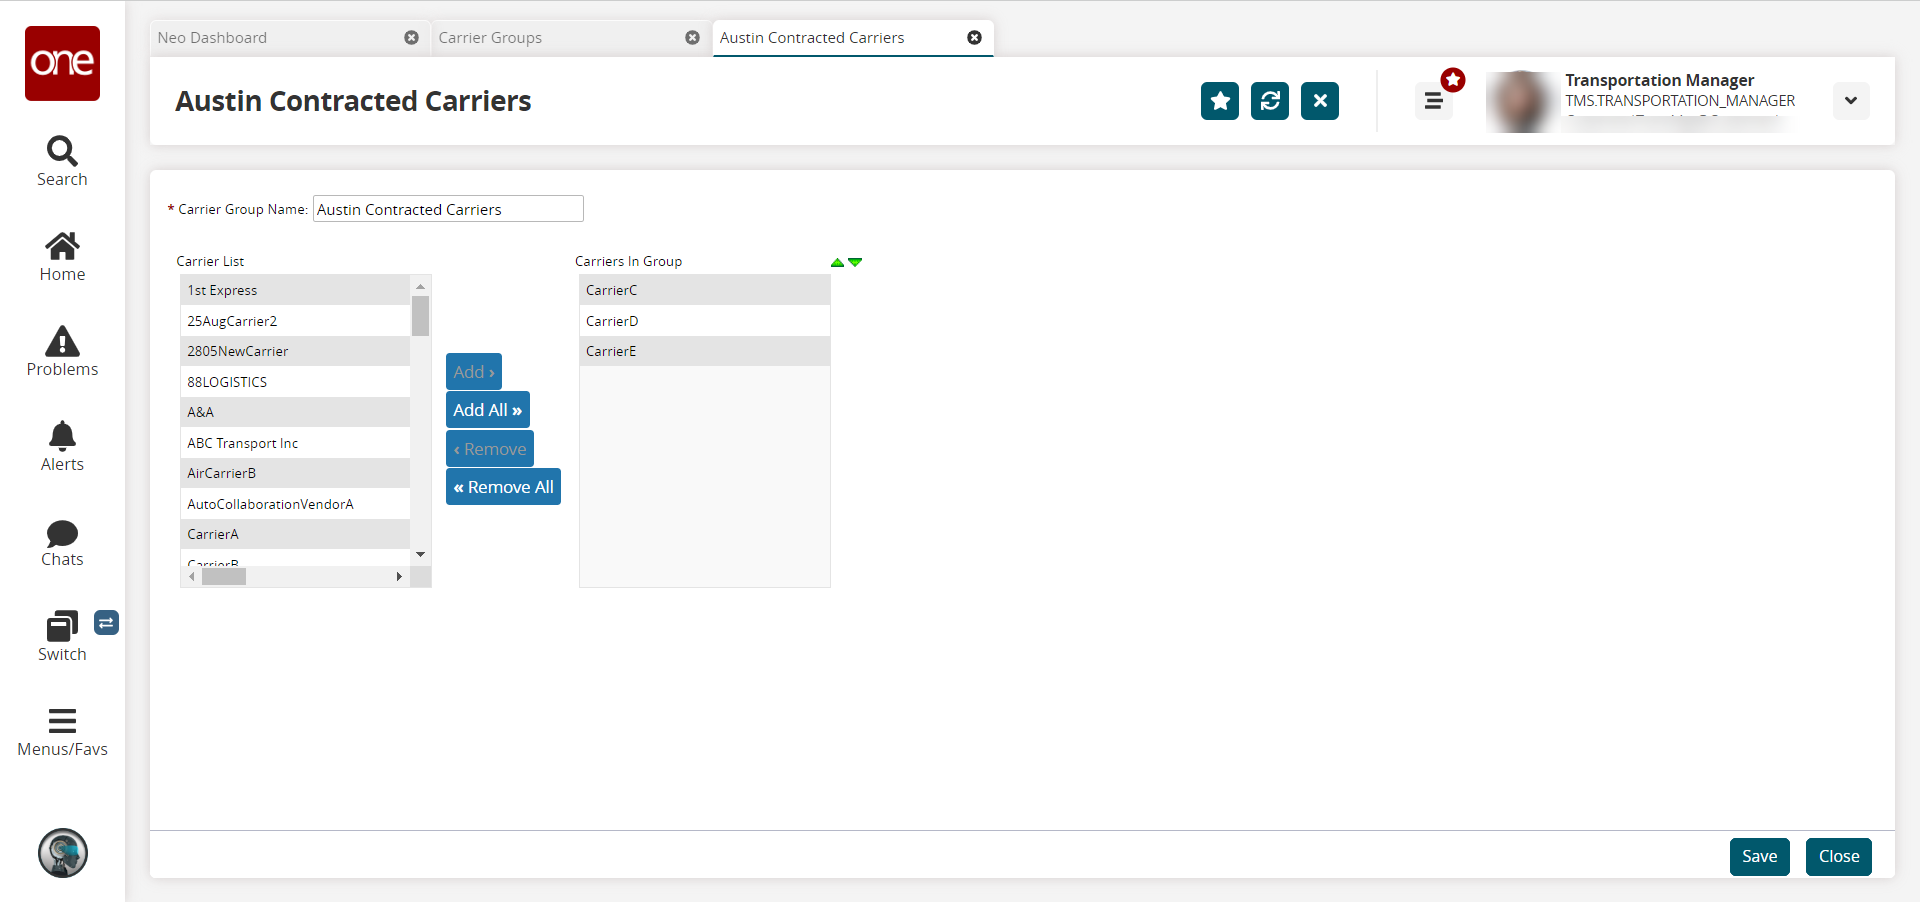1920x902 pixels.
Task: Select 25AugCarrier2 in Carrier List
Action: (x=295, y=321)
